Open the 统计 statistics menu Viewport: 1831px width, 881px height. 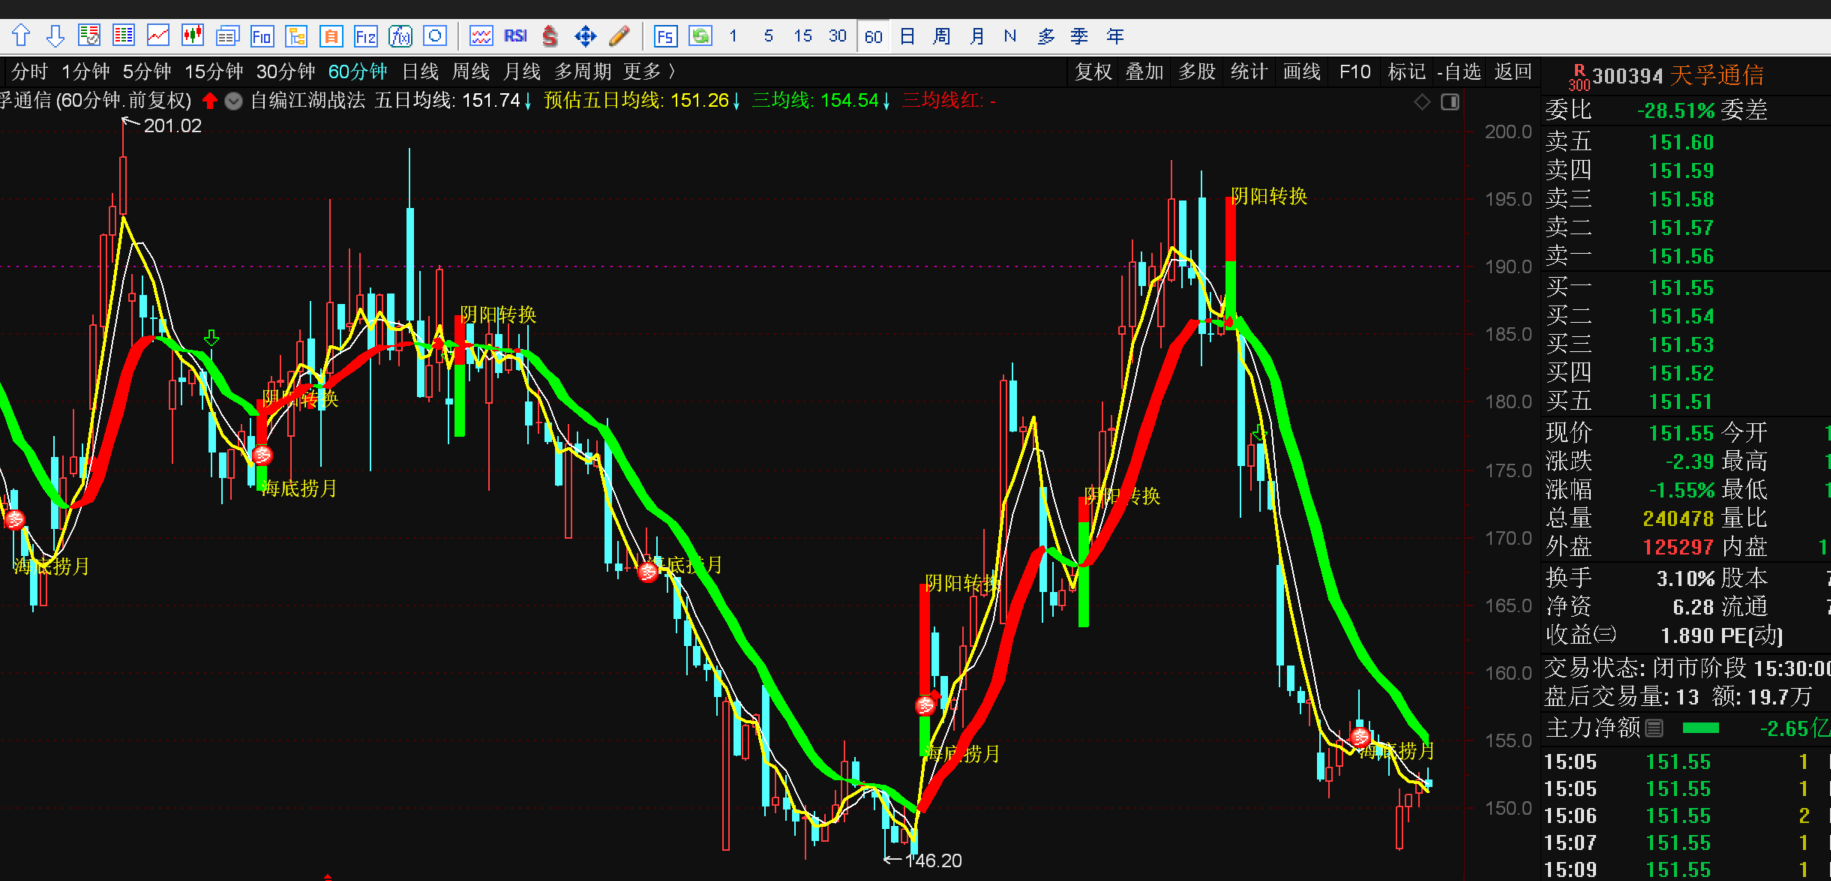click(x=1249, y=72)
